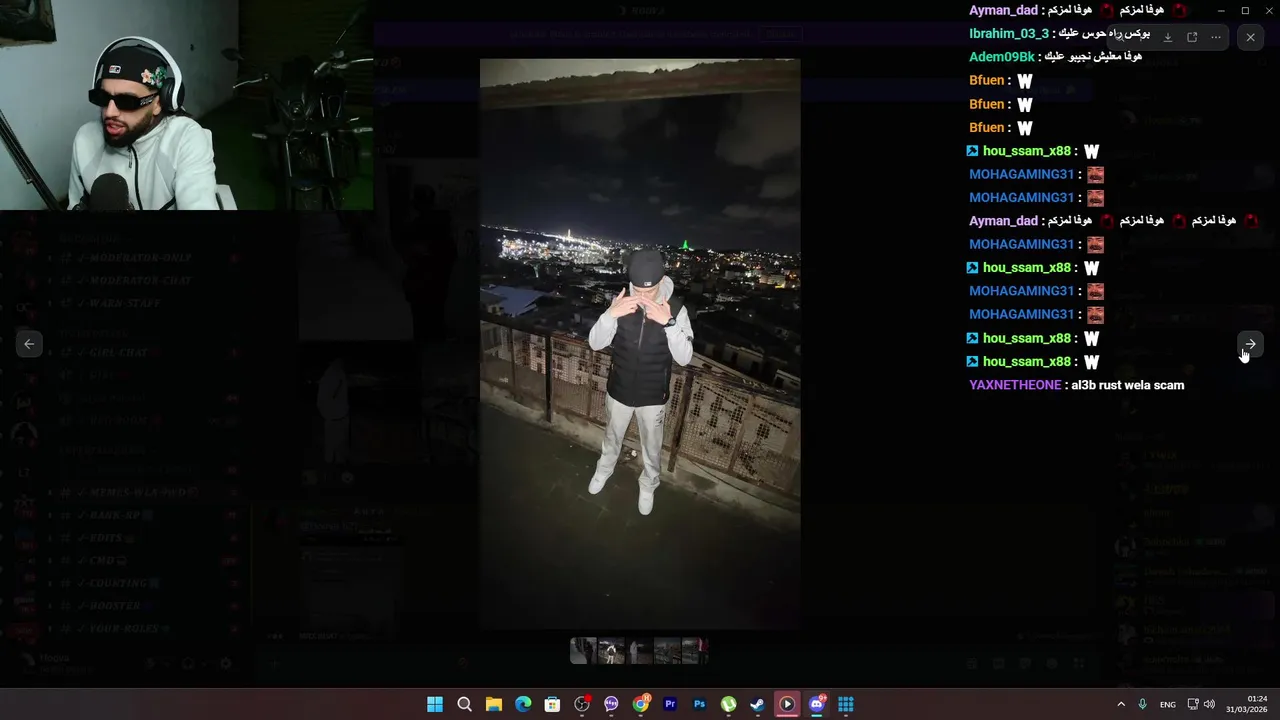Open File Explorer from taskbar

coord(494,704)
